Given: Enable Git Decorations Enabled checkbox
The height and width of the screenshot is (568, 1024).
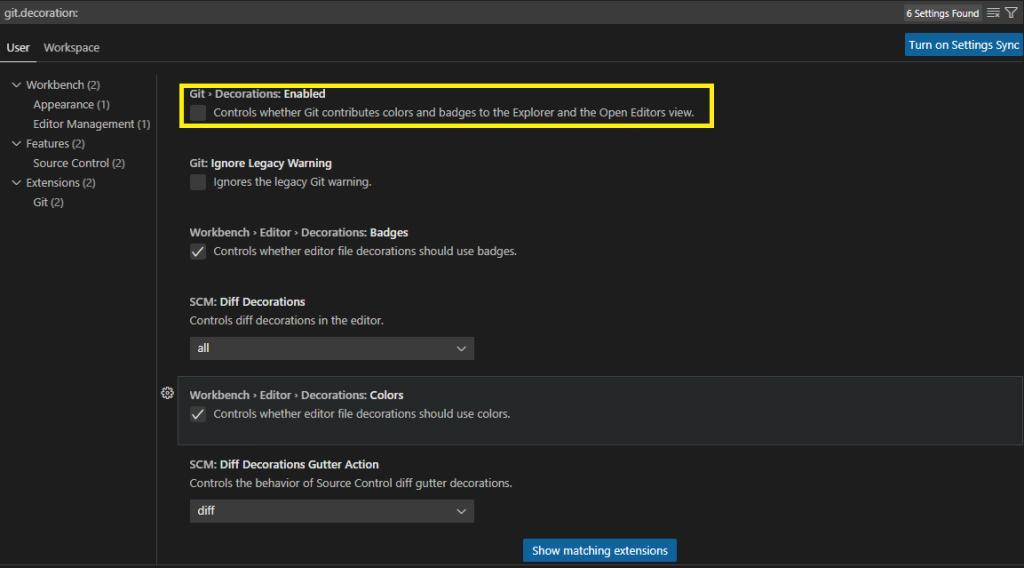Looking at the screenshot, I should tap(198, 113).
